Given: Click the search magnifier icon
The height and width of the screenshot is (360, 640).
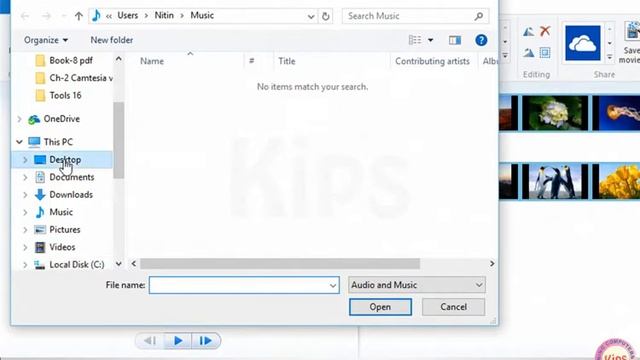Looking at the screenshot, I should coord(479,16).
